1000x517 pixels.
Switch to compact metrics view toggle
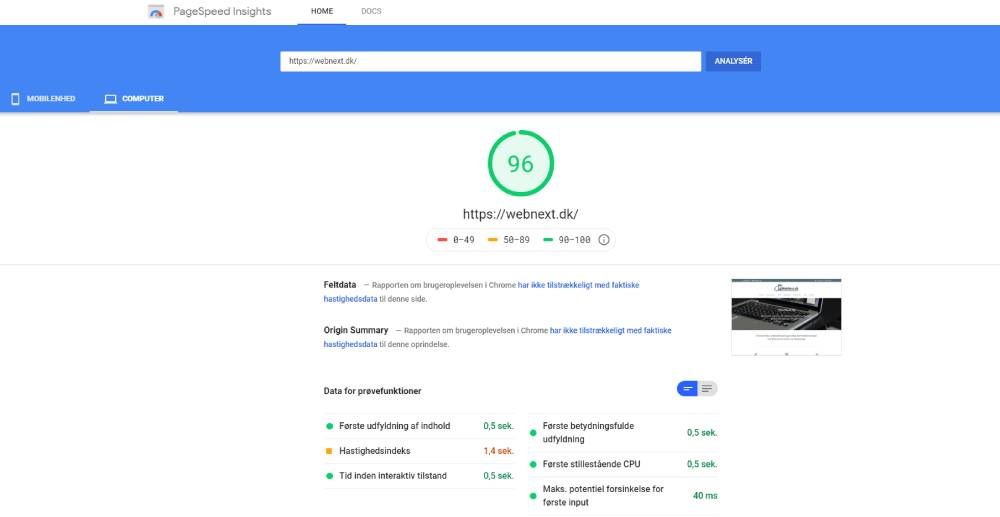click(x=688, y=389)
